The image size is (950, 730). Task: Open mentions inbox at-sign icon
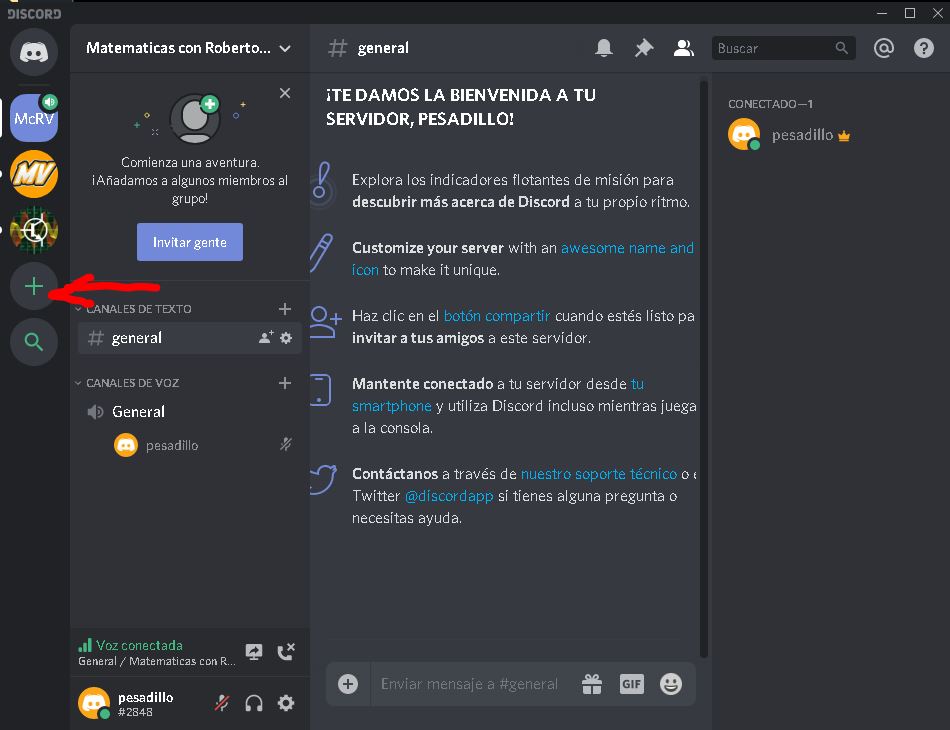[x=884, y=48]
